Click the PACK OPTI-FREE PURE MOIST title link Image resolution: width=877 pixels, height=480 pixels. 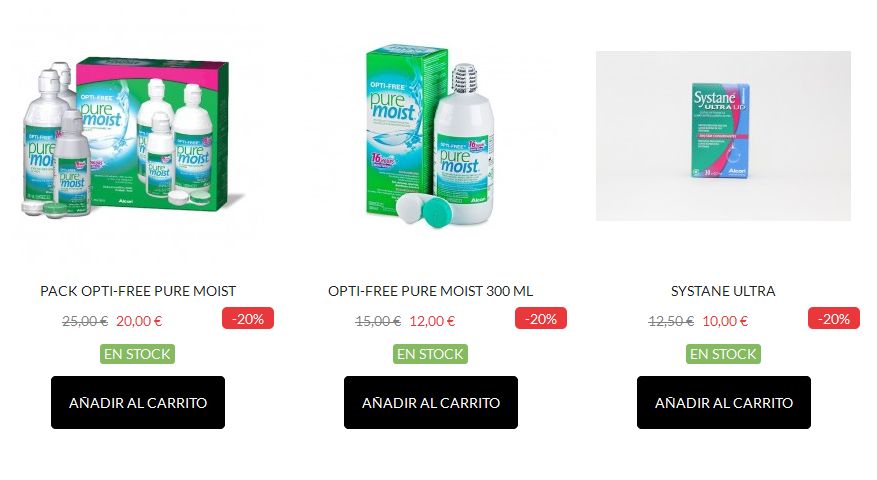[138, 291]
